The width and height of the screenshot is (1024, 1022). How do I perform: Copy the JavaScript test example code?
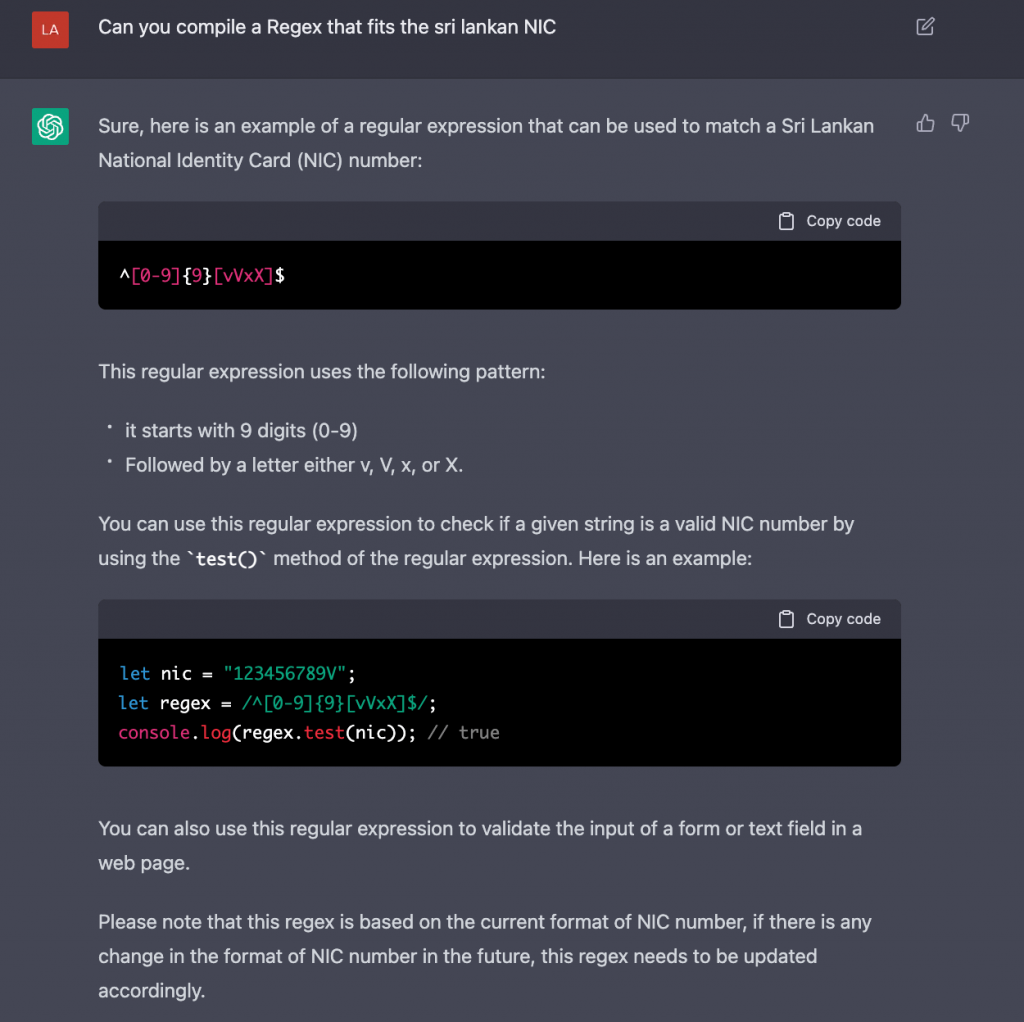(829, 618)
